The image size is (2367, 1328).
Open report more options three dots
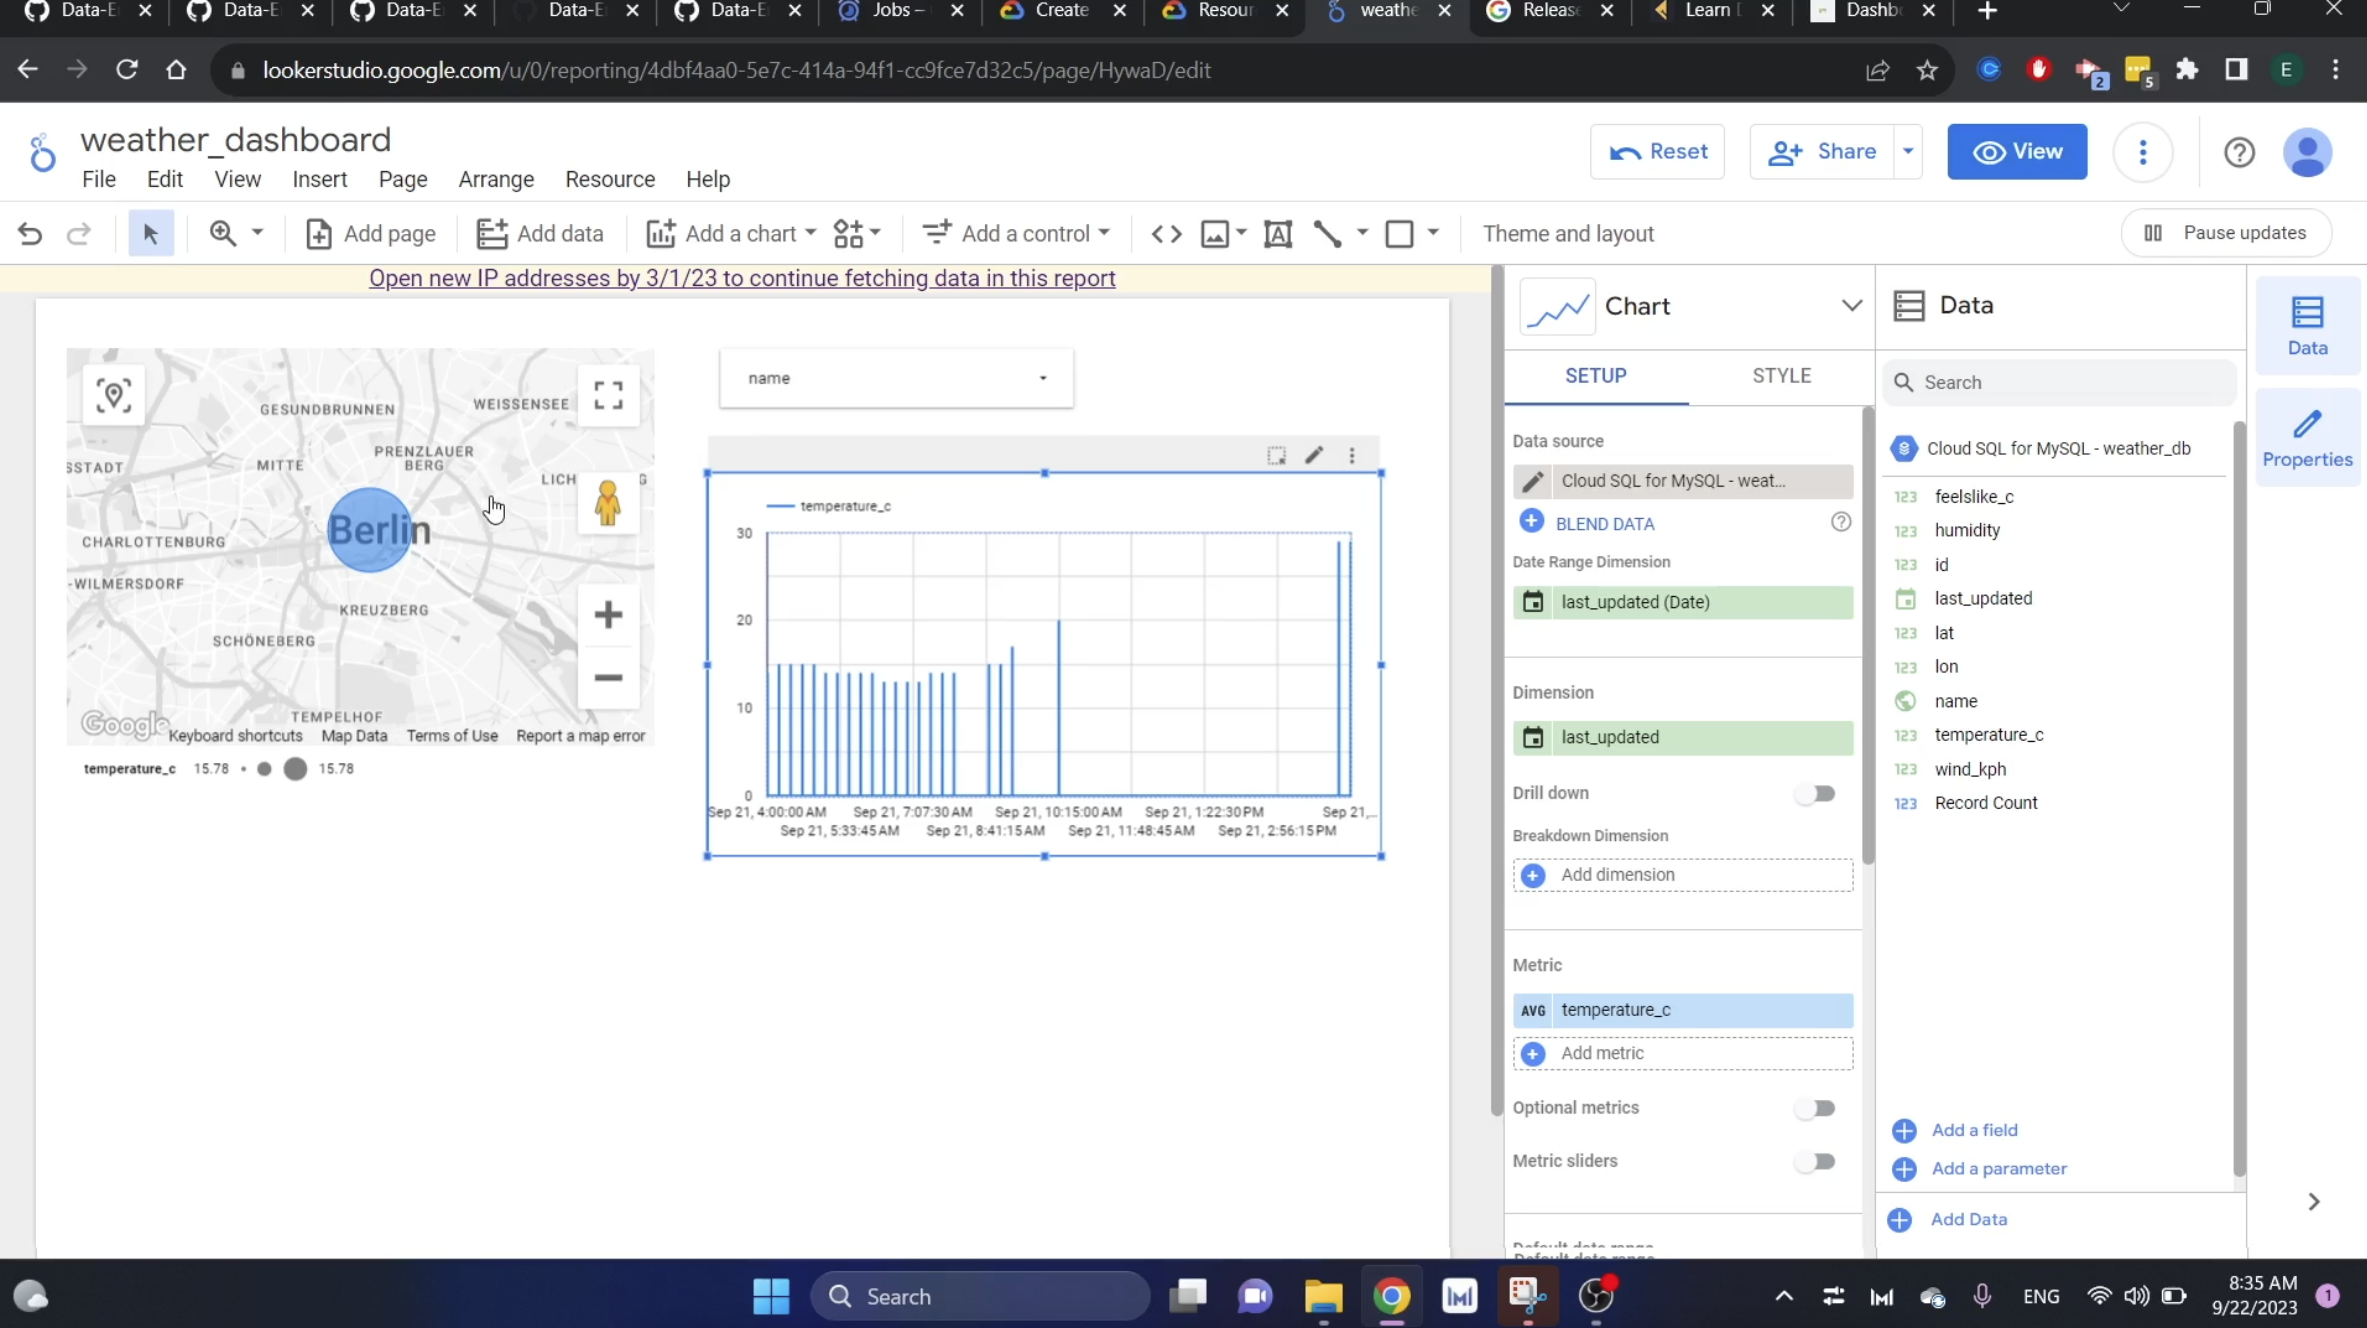(x=2142, y=152)
